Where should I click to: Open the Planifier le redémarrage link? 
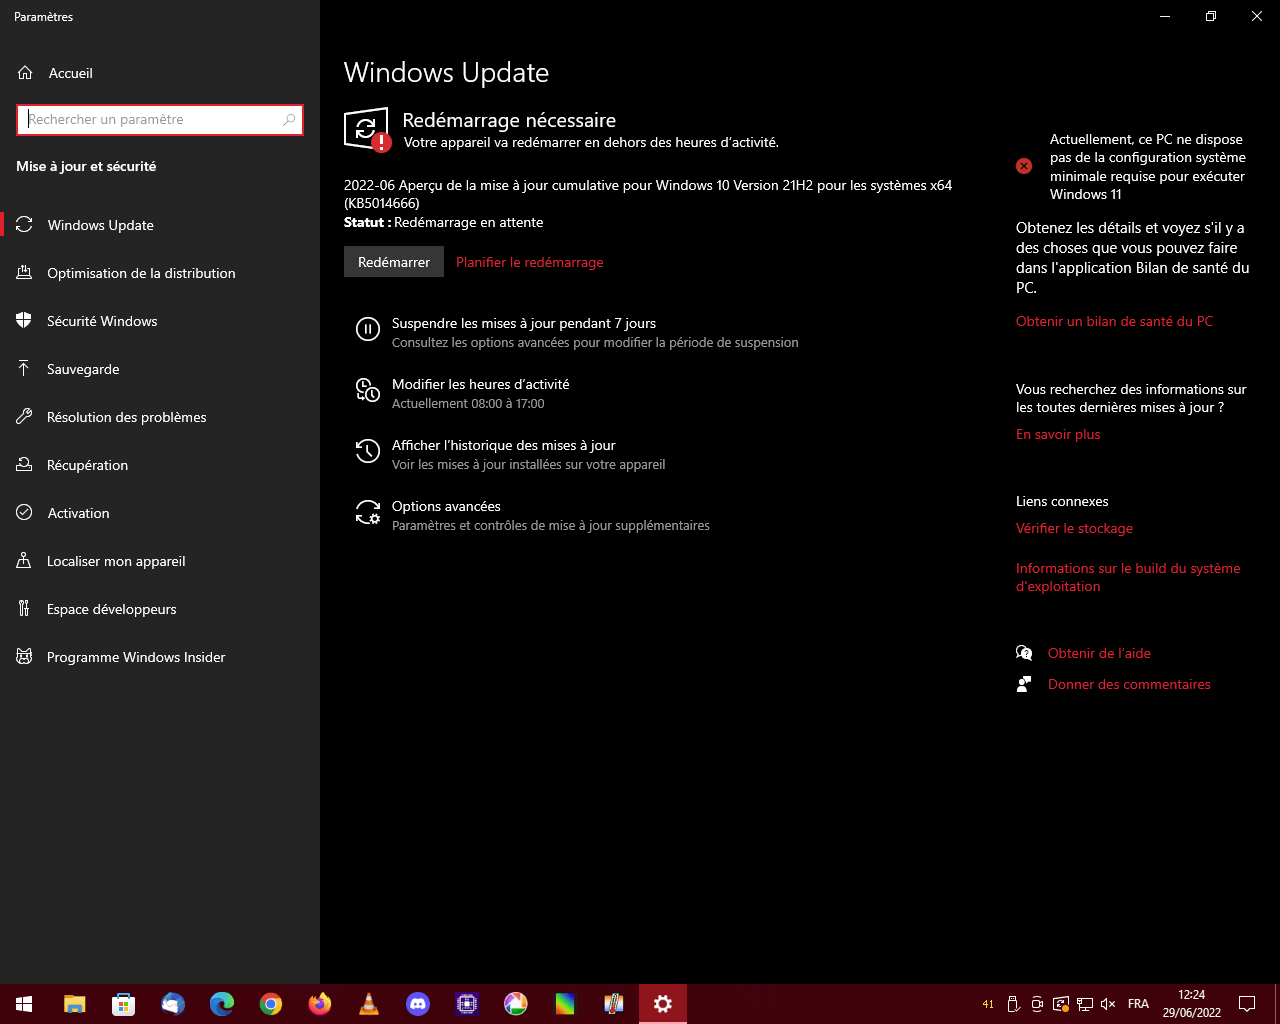[x=530, y=262]
